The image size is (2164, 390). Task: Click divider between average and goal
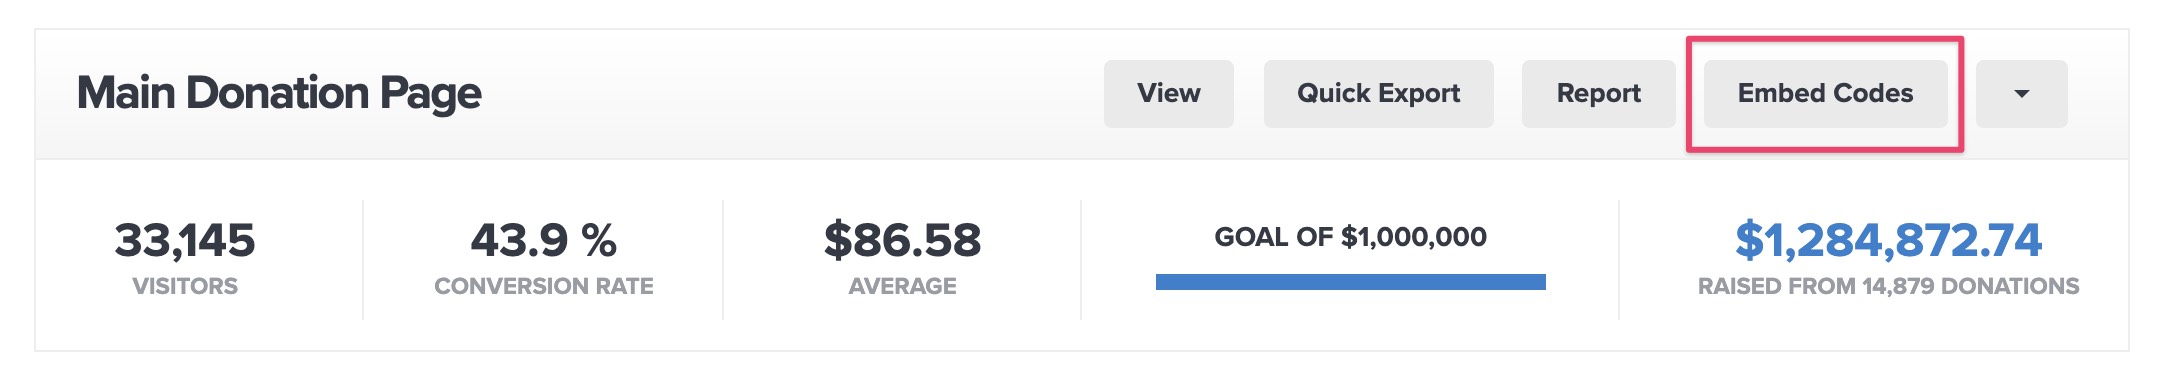(x=1081, y=260)
